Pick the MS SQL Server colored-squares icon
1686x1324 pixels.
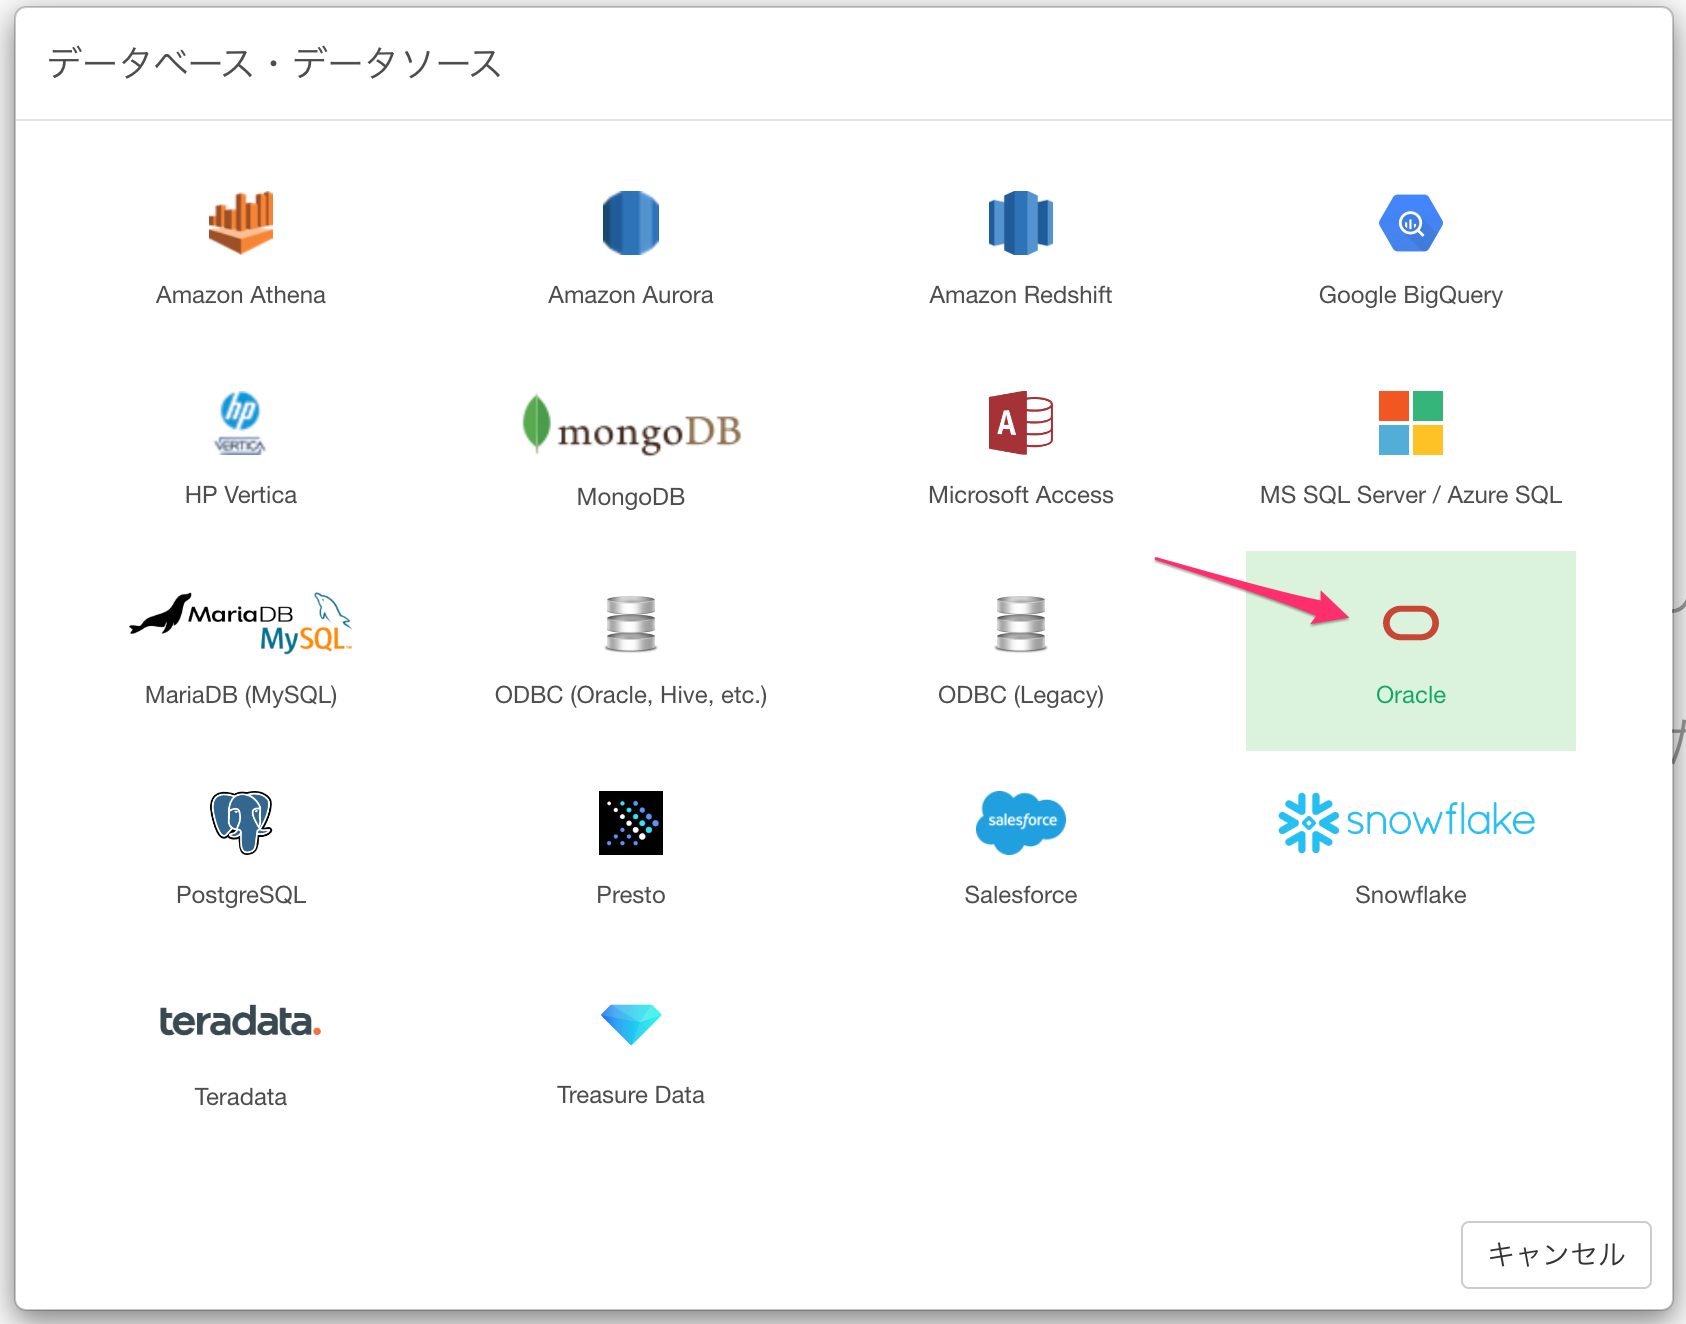tap(1411, 423)
